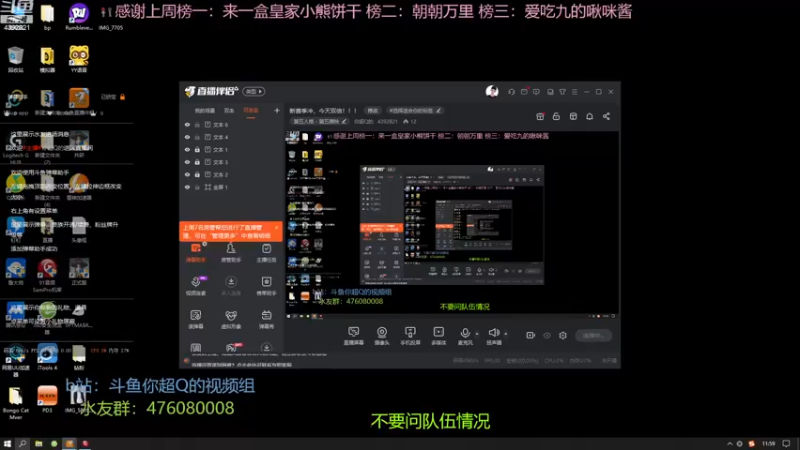Expand microphone options arrow
The image size is (800, 450).
point(477,334)
